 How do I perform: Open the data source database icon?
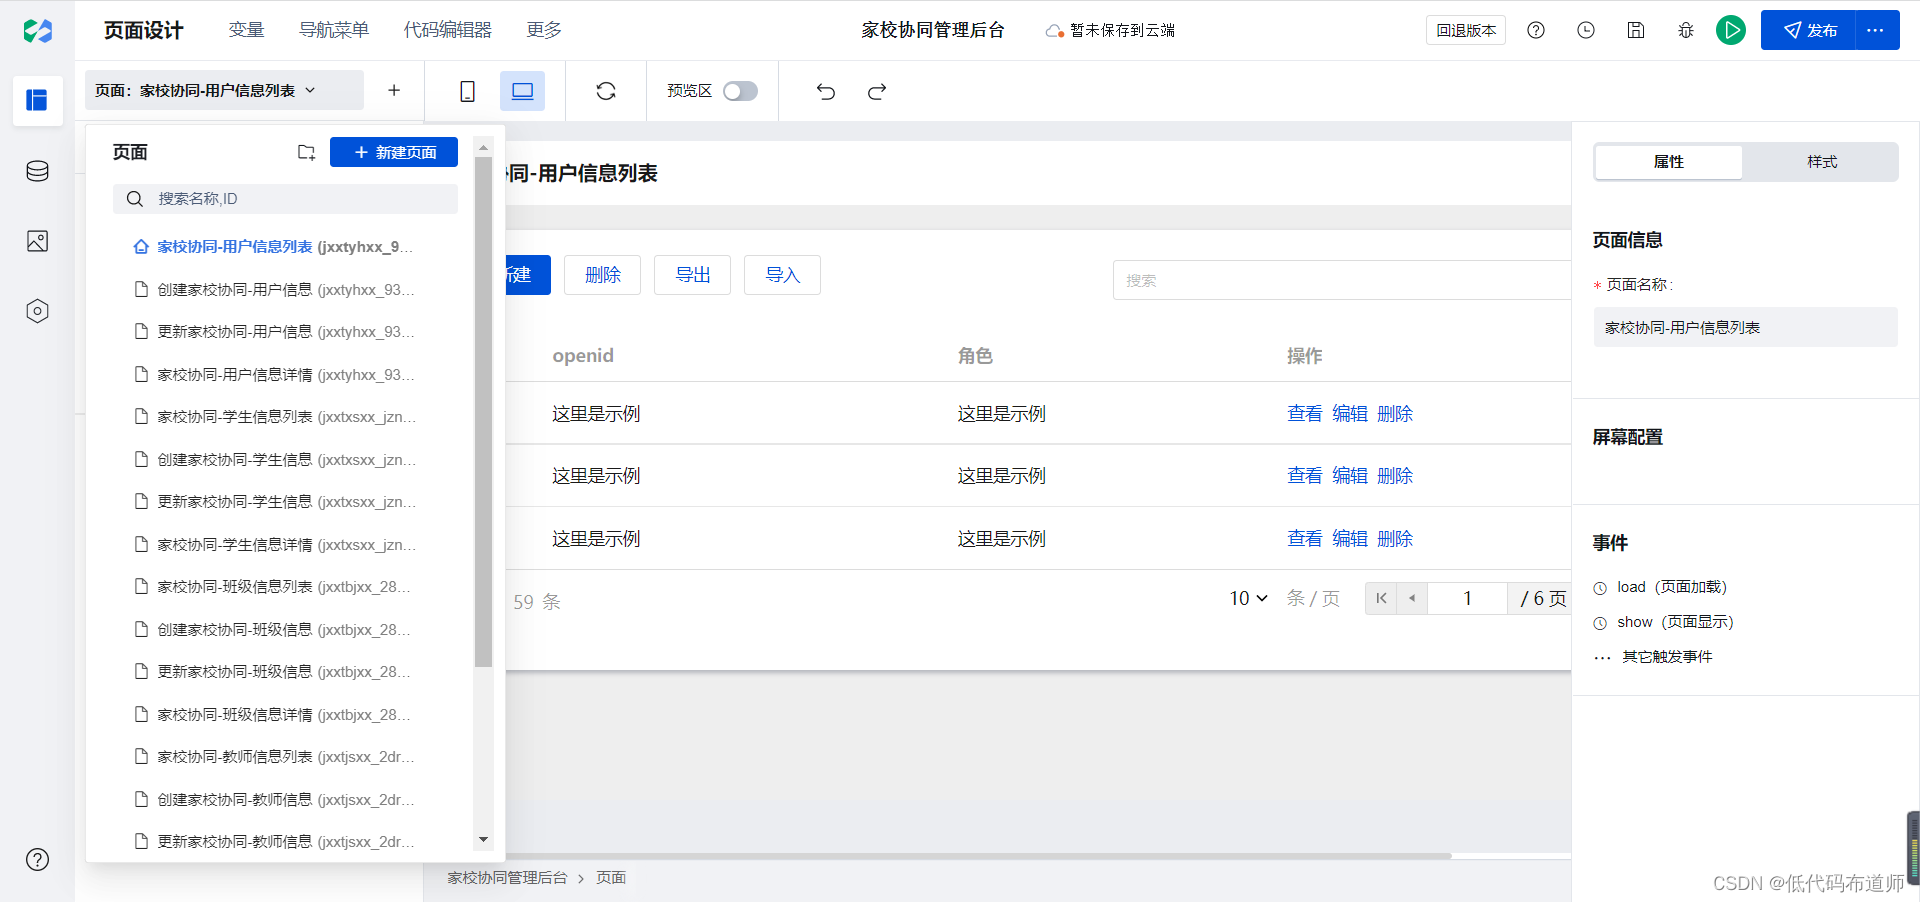[37, 171]
